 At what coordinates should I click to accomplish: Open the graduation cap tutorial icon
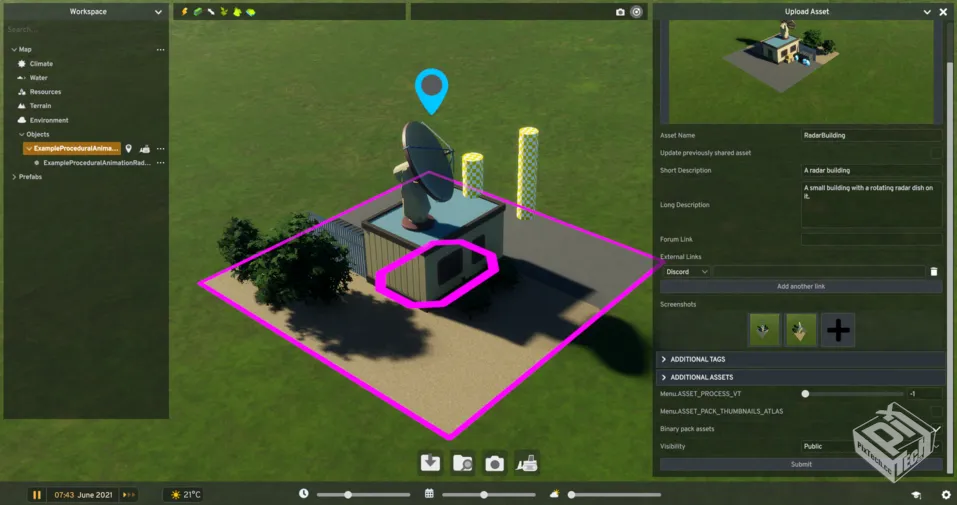pyautogui.click(x=916, y=495)
